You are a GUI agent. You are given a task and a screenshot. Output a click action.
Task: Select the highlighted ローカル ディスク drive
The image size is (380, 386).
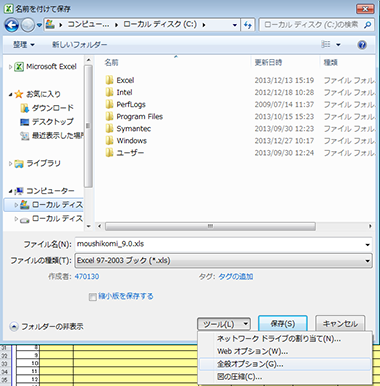click(x=44, y=205)
